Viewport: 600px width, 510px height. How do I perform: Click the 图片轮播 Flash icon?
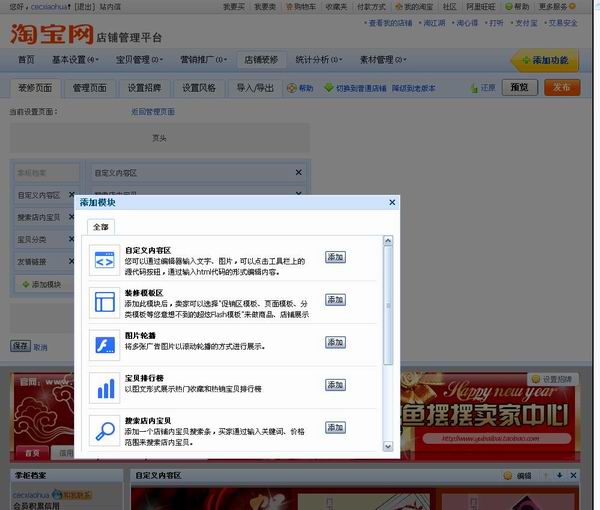[x=104, y=344]
